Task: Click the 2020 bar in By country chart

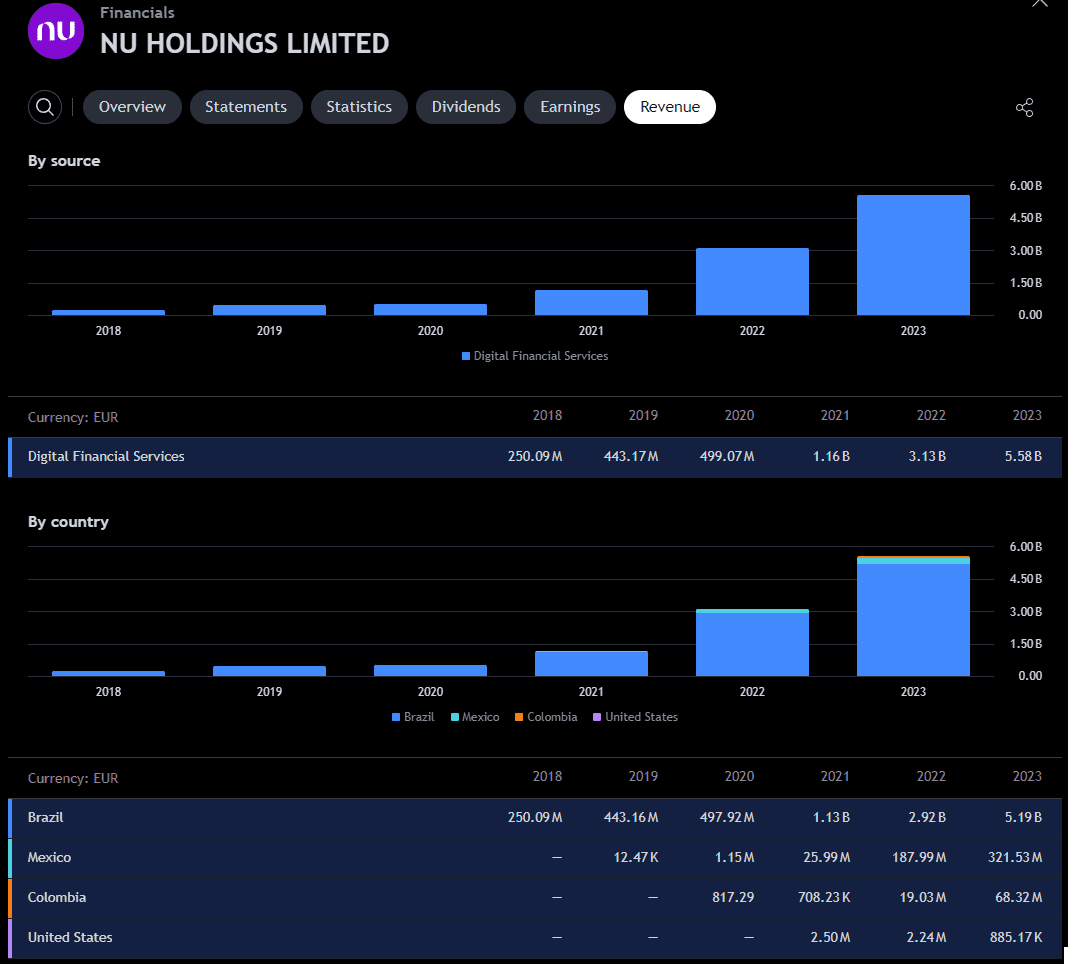Action: (430, 670)
